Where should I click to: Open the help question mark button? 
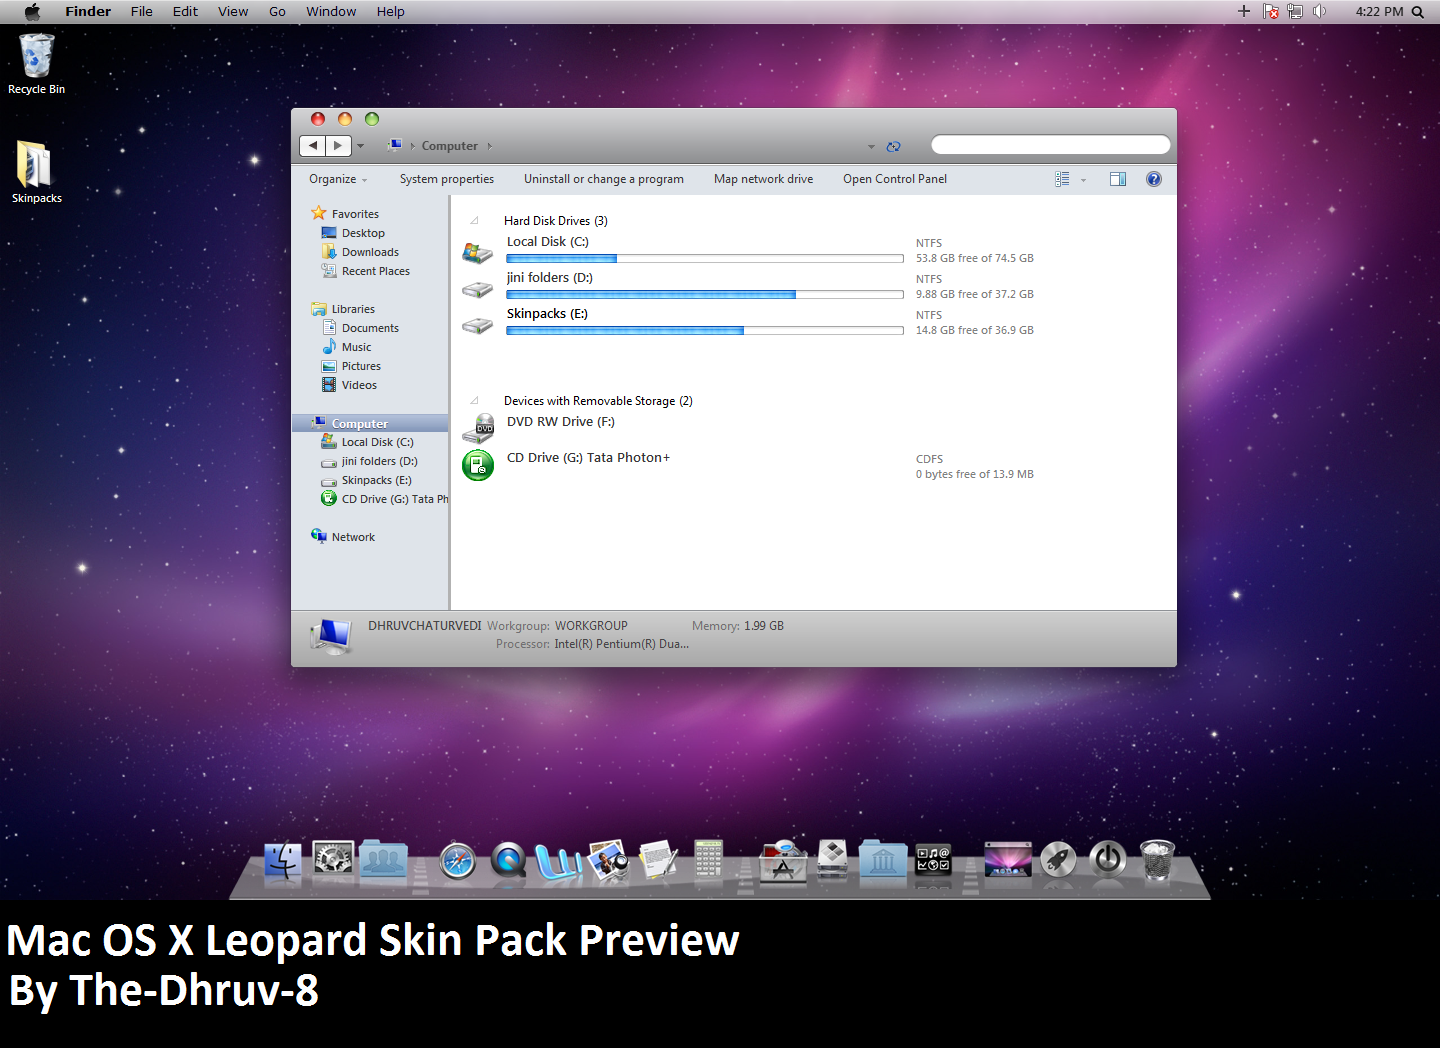point(1154,179)
